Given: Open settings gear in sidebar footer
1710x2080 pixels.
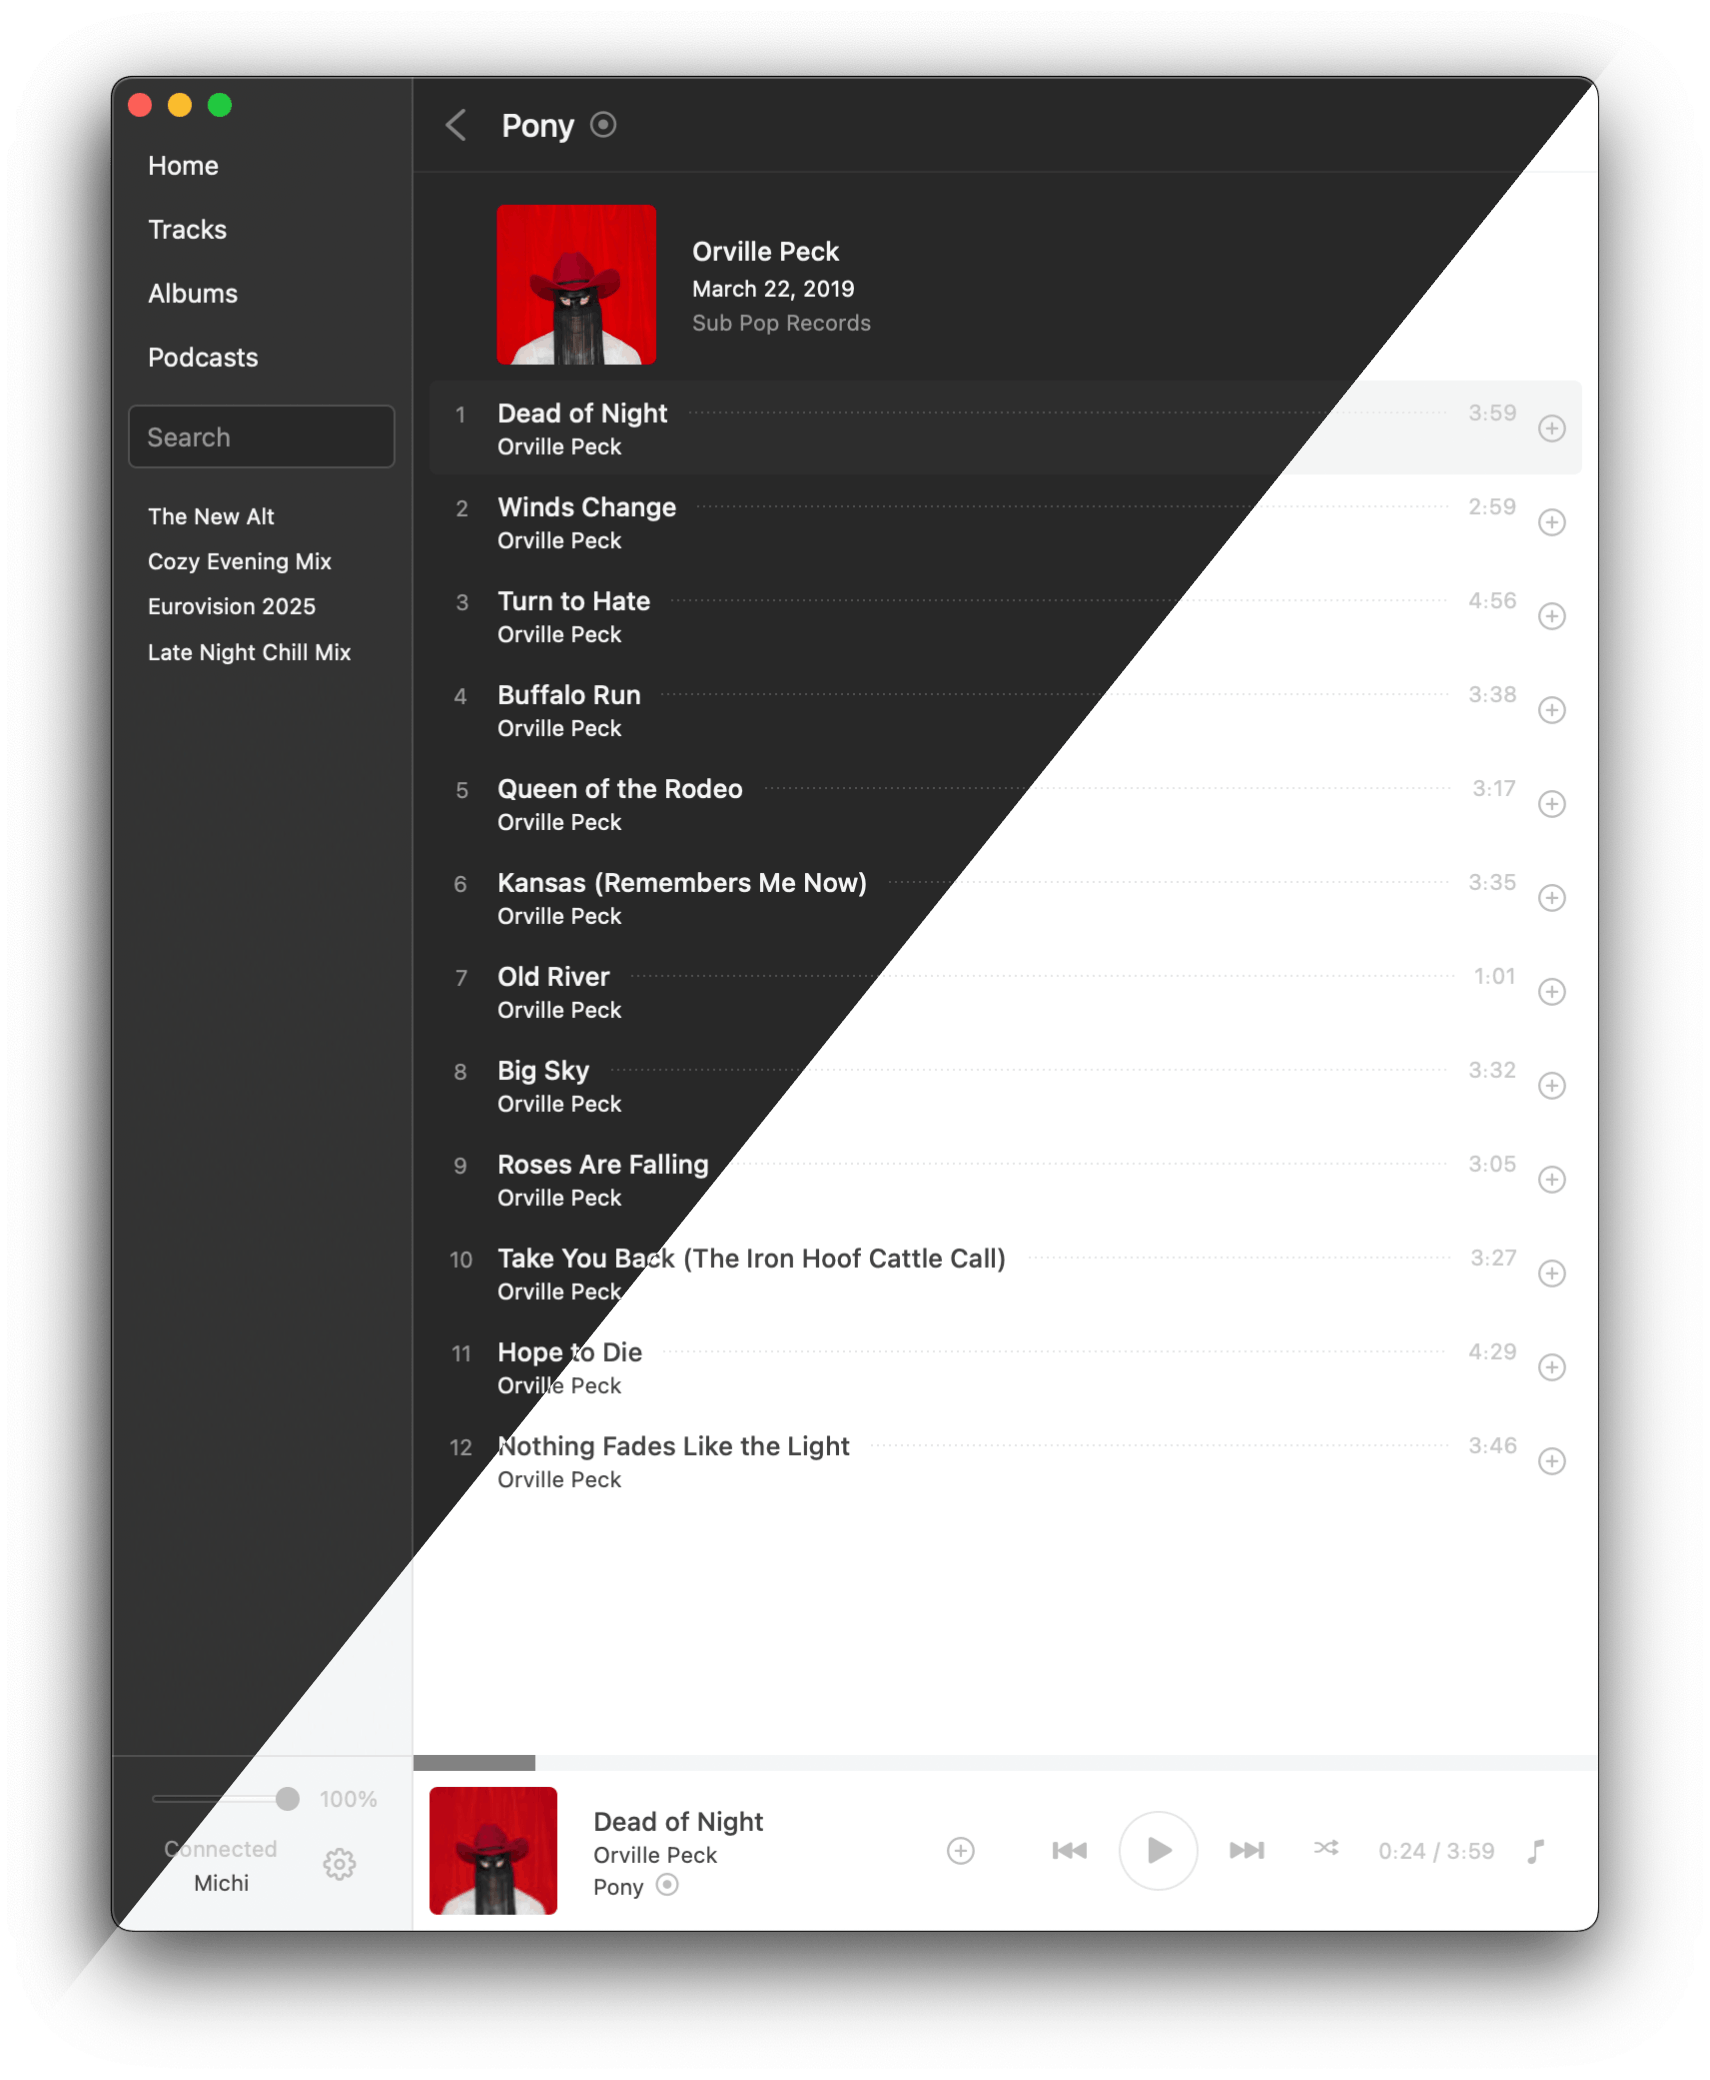Looking at the screenshot, I should [339, 1864].
